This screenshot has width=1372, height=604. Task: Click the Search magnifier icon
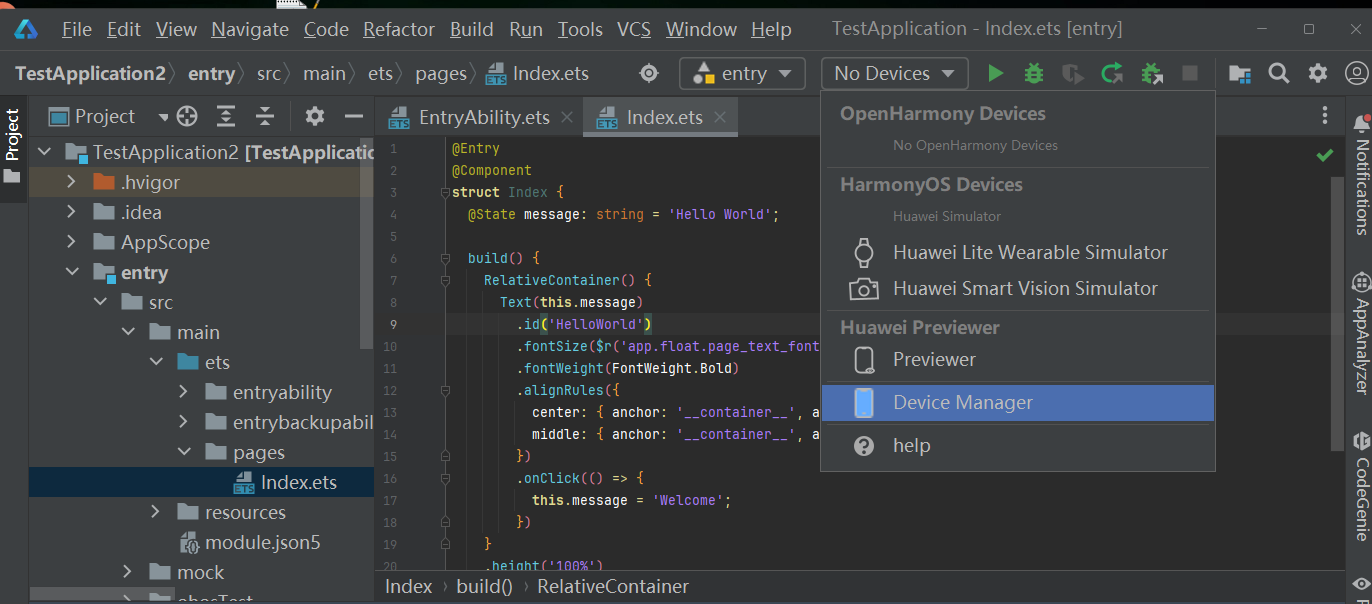click(1279, 73)
